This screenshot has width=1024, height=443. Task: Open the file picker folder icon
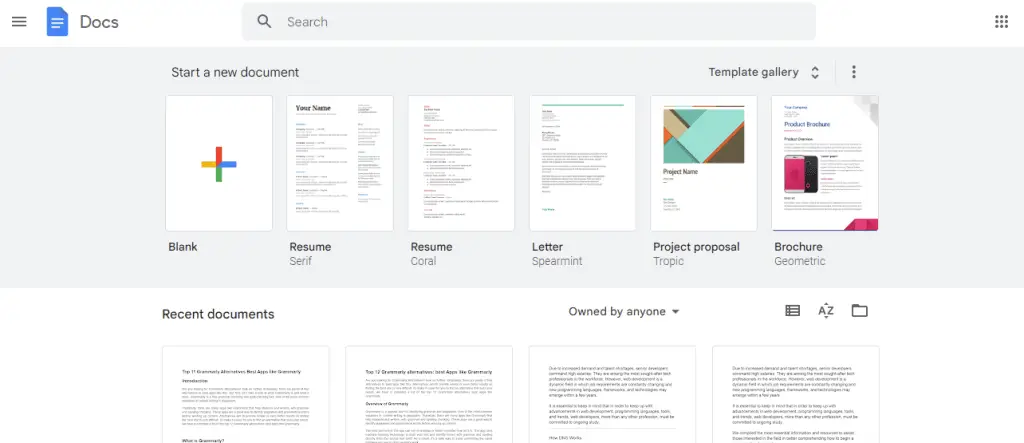(x=859, y=311)
